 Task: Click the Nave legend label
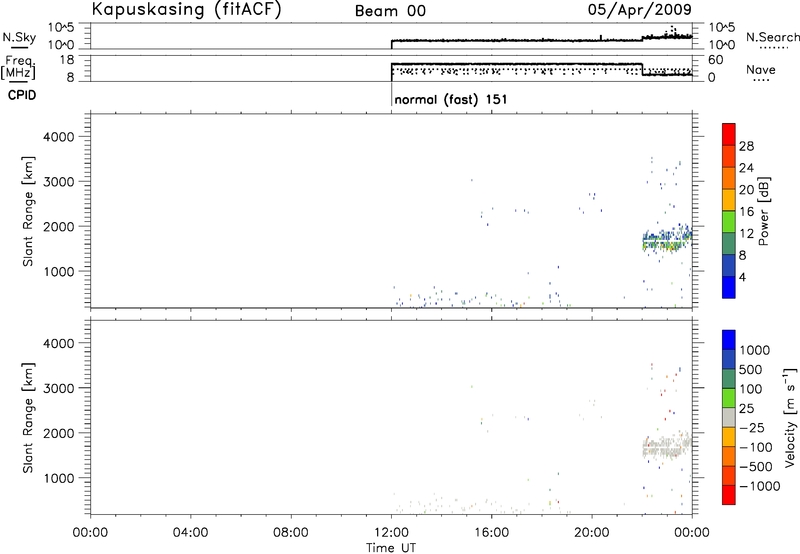[761, 69]
